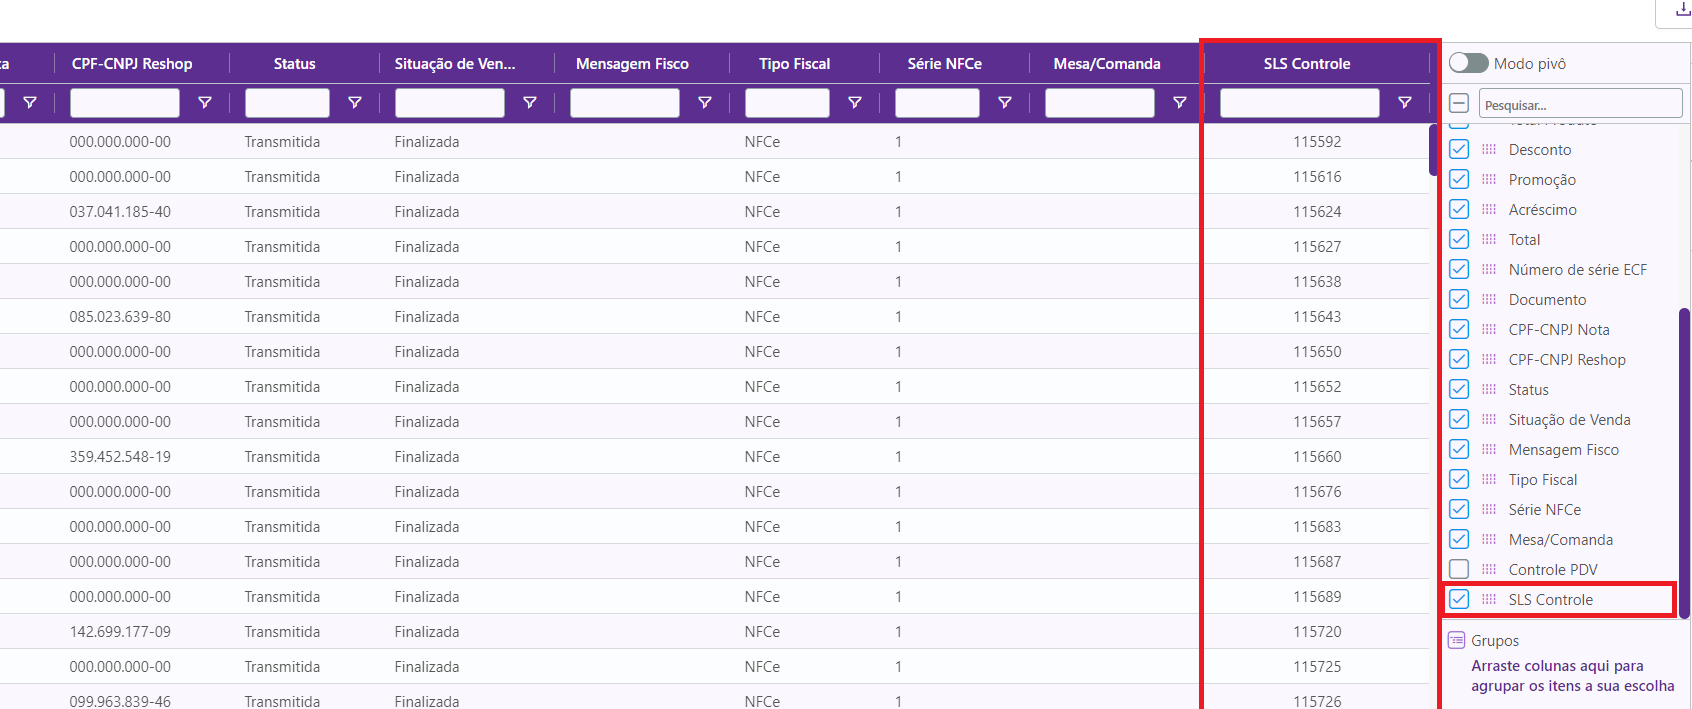Image resolution: width=1692 pixels, height=709 pixels.
Task: Click the download icon at top right
Action: (x=1683, y=9)
